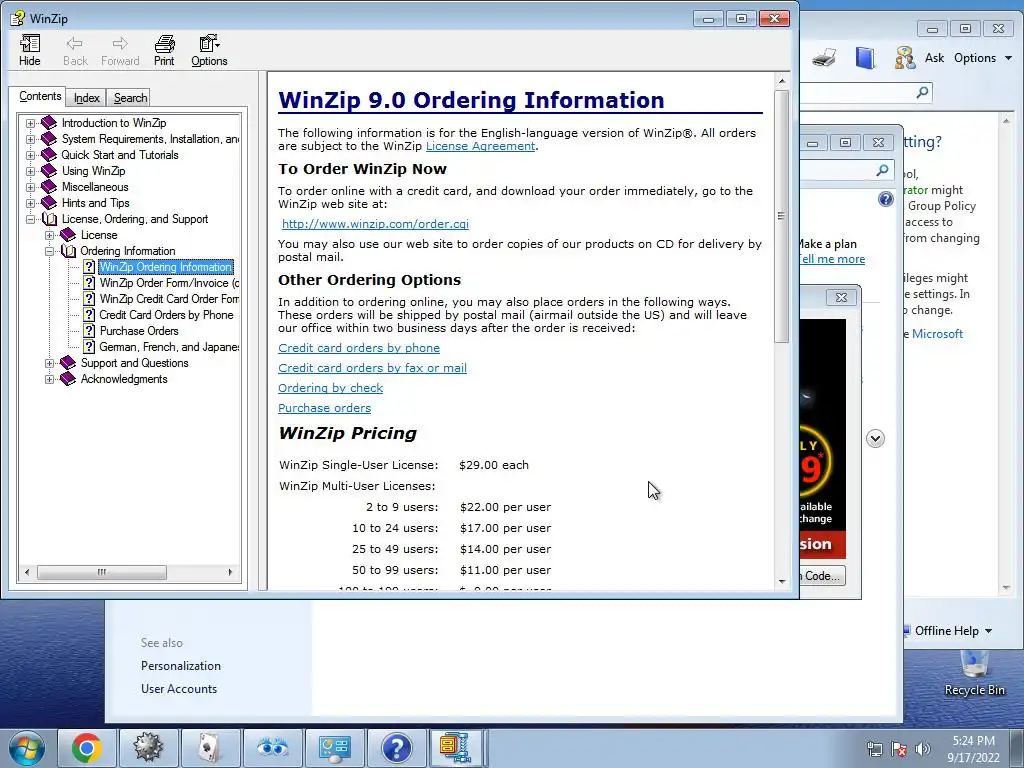Select German, French, and Japanese topic
This screenshot has height=768, width=1024.
pos(169,347)
